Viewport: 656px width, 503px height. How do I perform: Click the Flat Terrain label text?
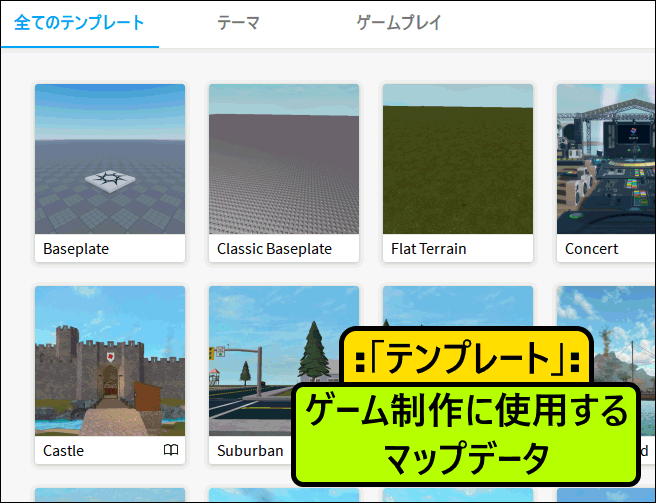429,249
